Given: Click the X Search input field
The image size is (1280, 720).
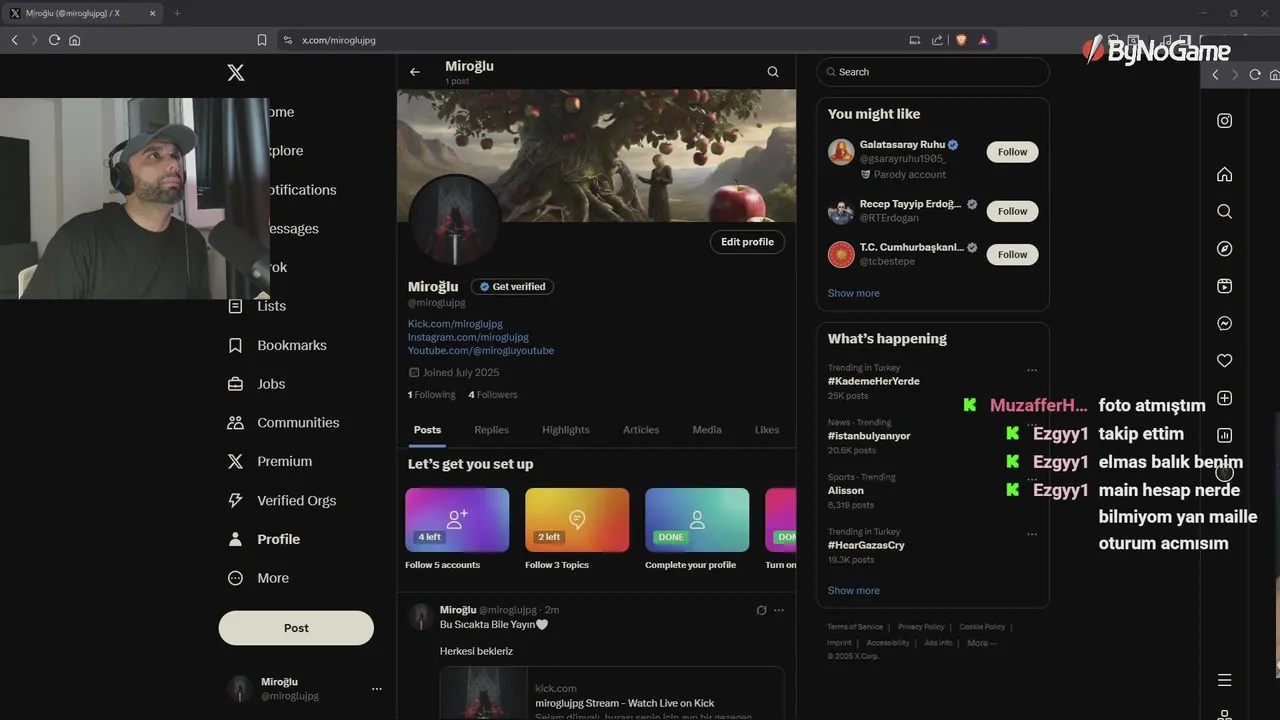Looking at the screenshot, I should 933,72.
